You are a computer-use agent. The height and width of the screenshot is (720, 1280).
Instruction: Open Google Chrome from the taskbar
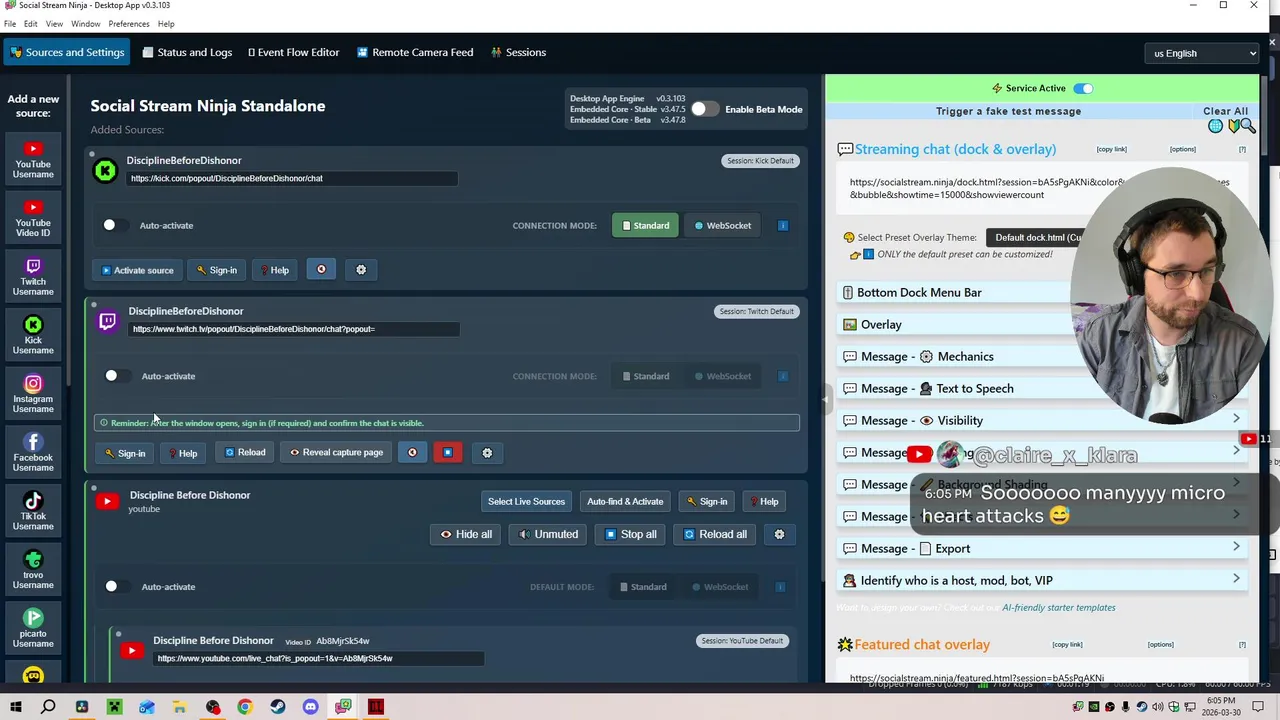(x=245, y=707)
